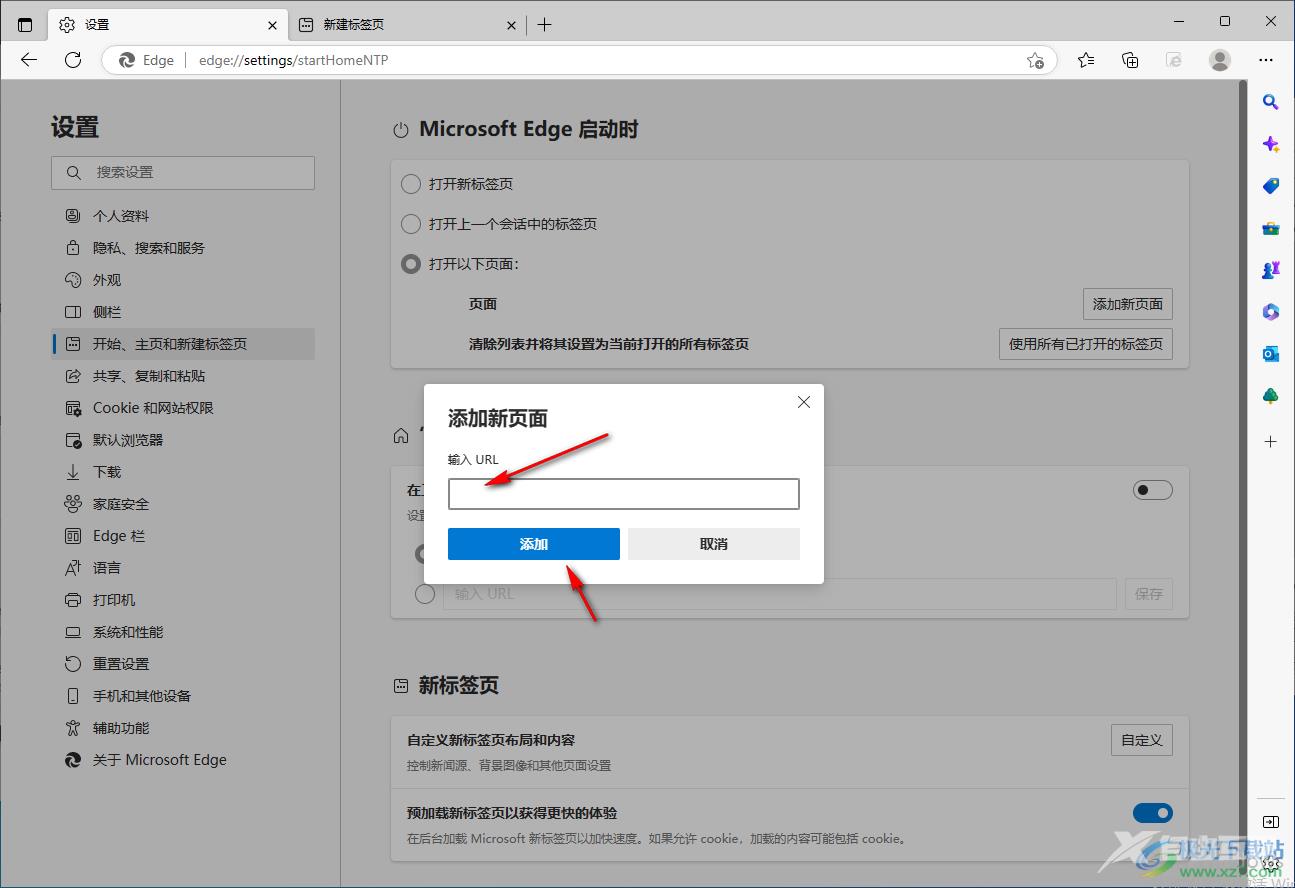Image resolution: width=1295 pixels, height=888 pixels.
Task: Click home button 输入 URL field
Action: (780, 594)
